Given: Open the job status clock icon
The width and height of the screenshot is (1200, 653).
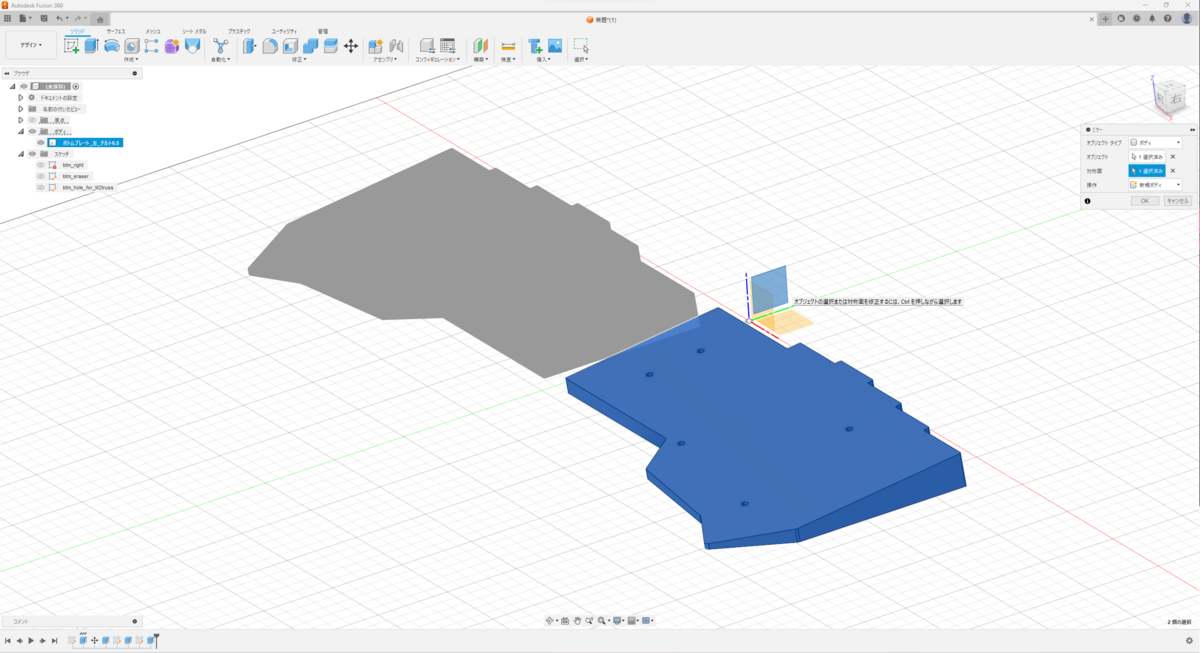Looking at the screenshot, I should pyautogui.click(x=1137, y=18).
